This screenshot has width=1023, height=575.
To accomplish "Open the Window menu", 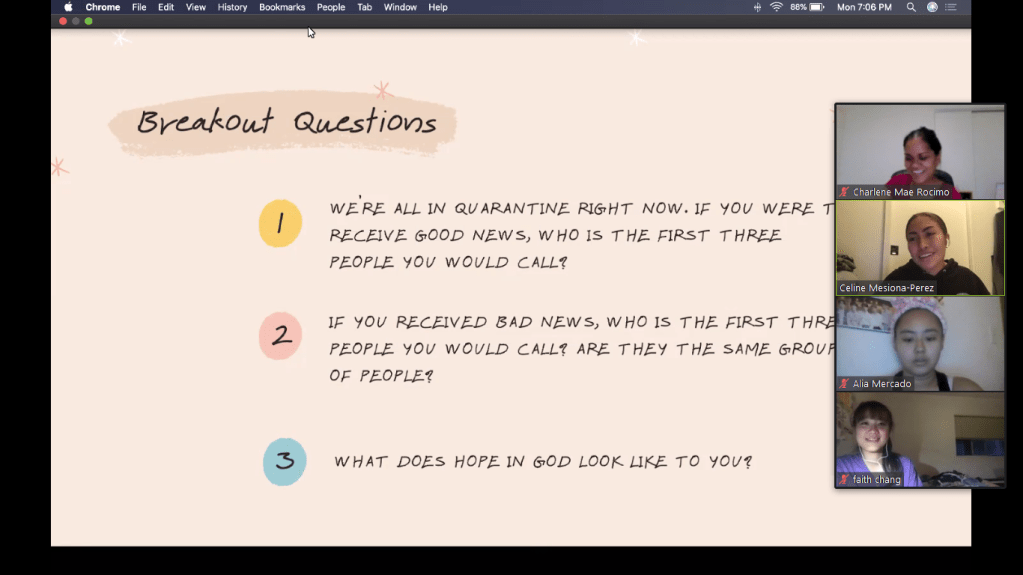I will click(400, 7).
